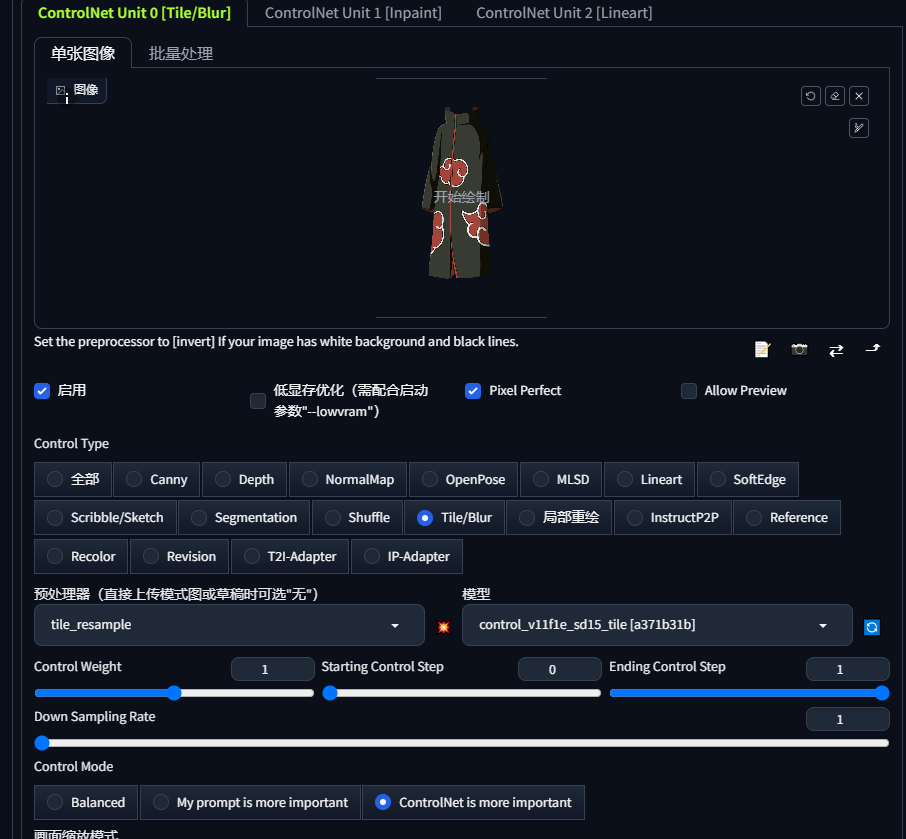
Task: Click the Starting Control Step slider
Action: pyautogui.click(x=462, y=693)
